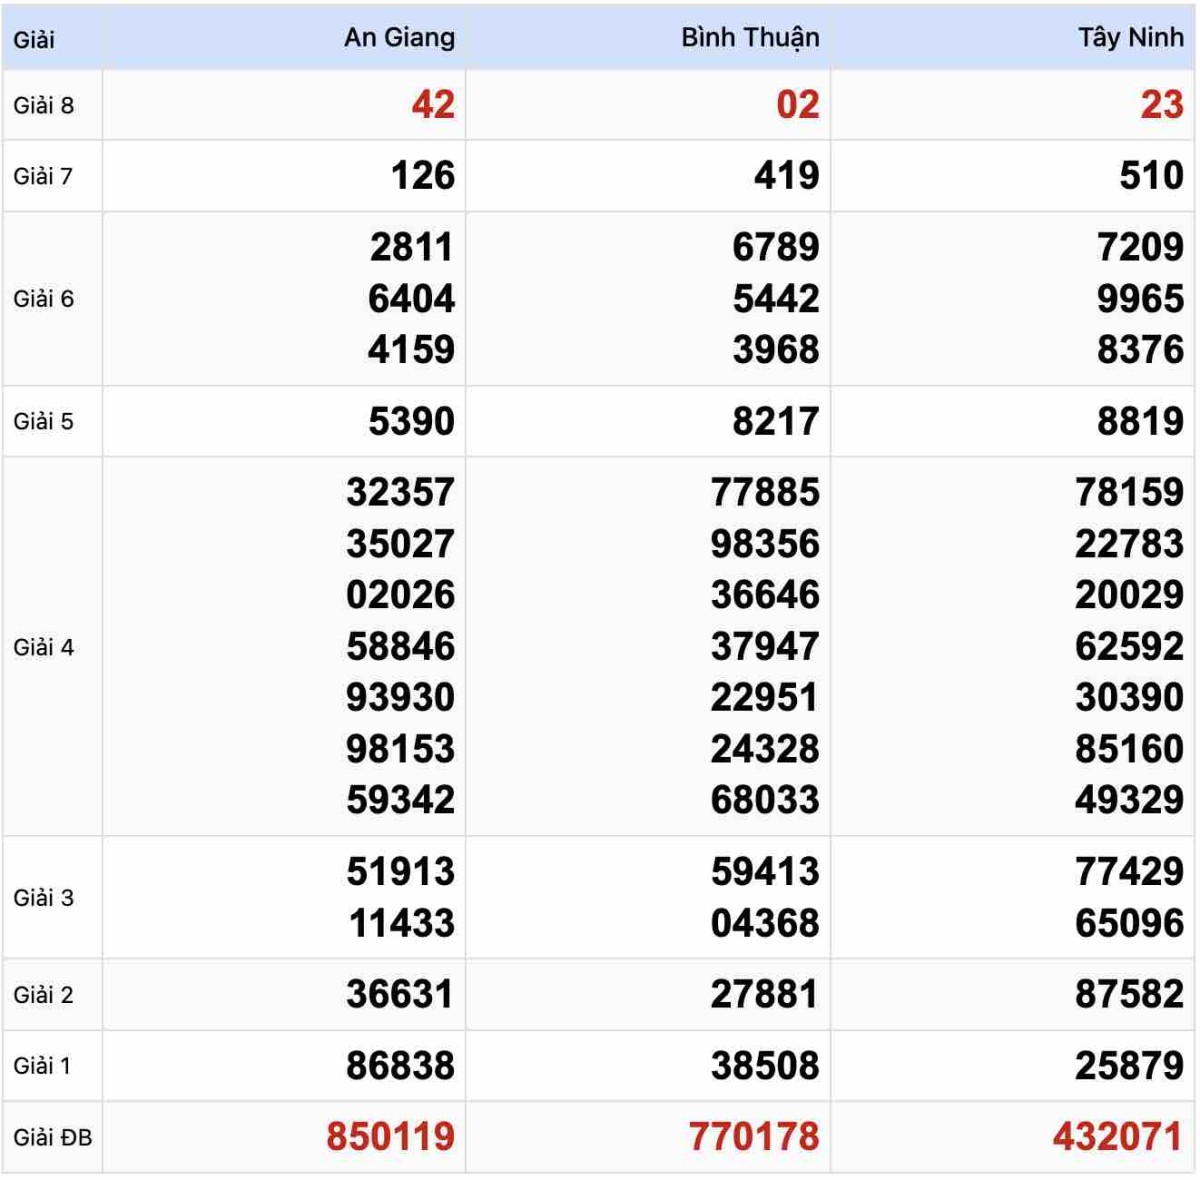Click the Giải 5 number 5390
The width and height of the screenshot is (1200, 1180).
[x=411, y=421]
